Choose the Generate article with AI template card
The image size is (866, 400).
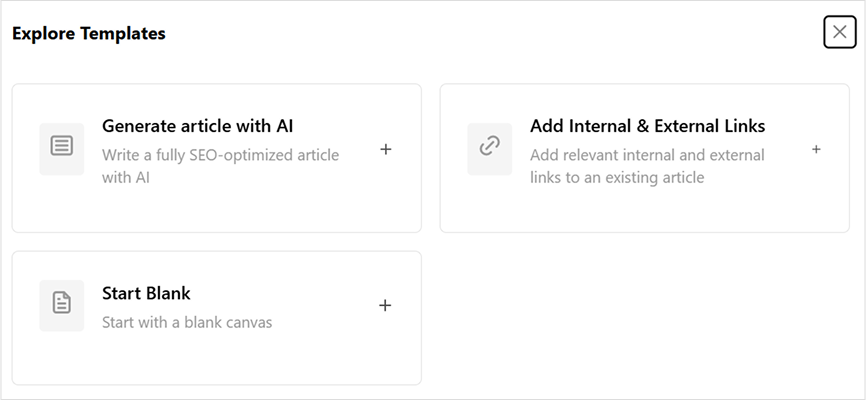[x=216, y=158]
